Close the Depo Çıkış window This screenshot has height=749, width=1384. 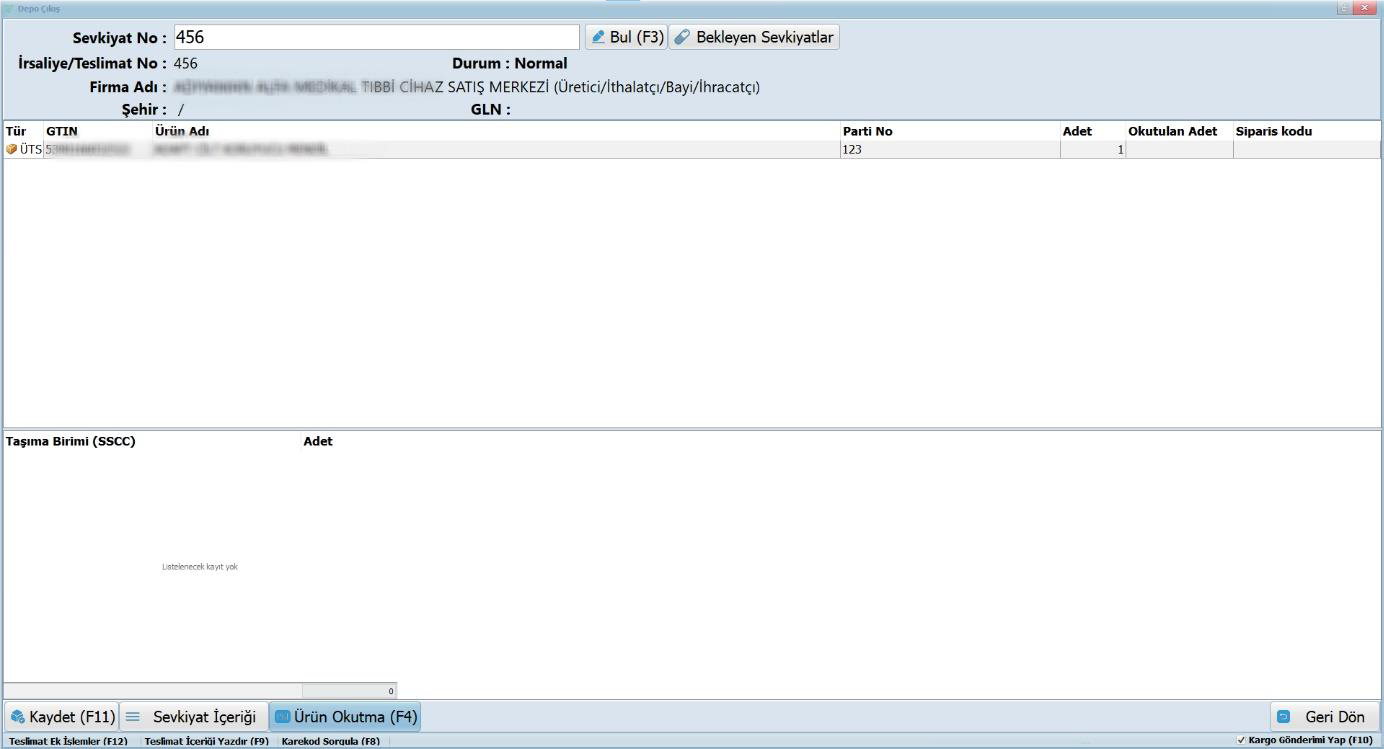(x=1364, y=8)
